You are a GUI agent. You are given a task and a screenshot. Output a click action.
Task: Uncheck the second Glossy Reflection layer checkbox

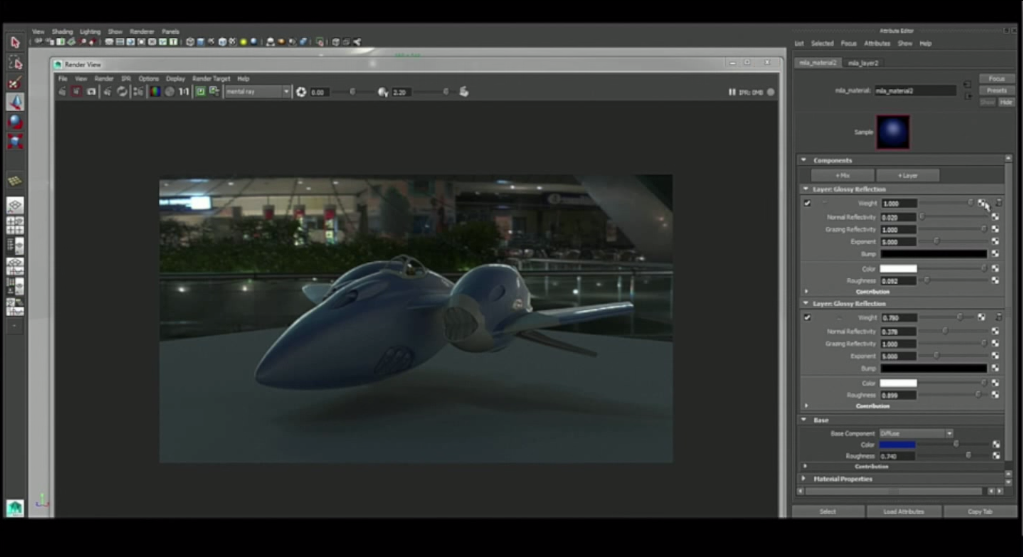pyautogui.click(x=807, y=317)
